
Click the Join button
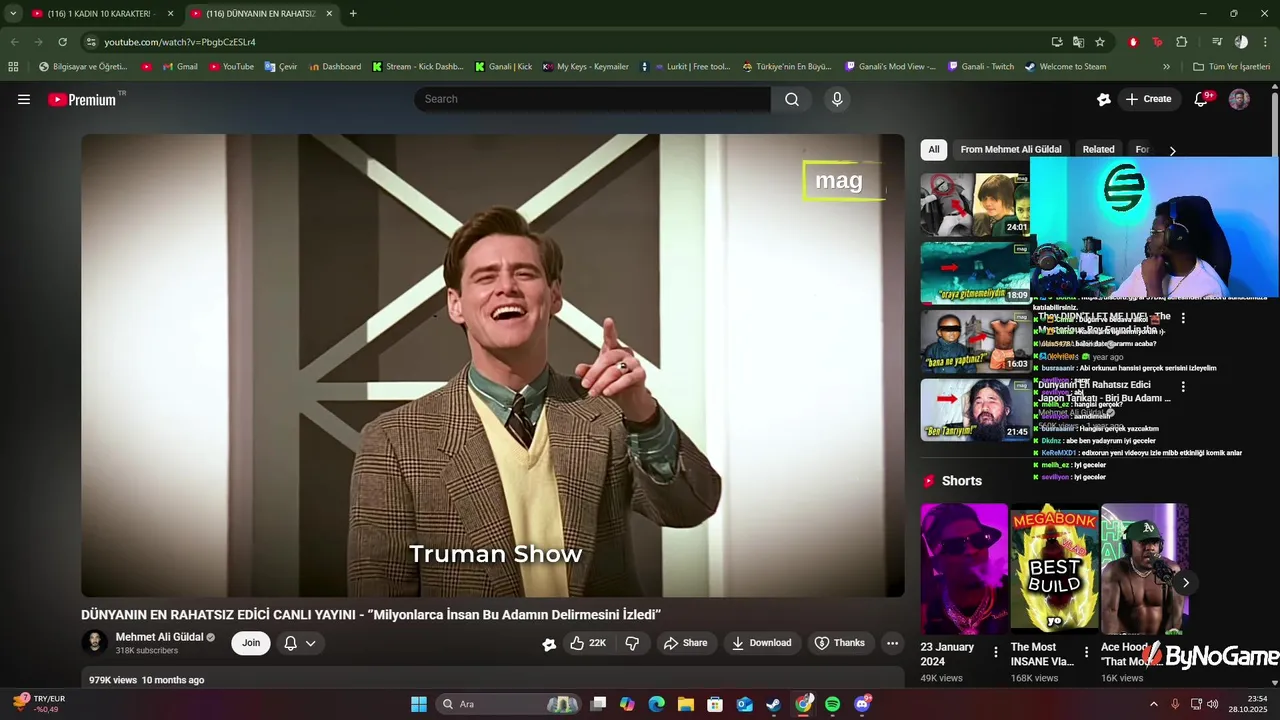tap(251, 643)
